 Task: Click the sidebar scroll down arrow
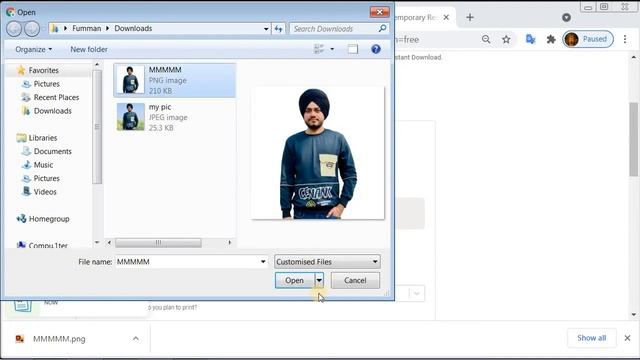pos(97,242)
